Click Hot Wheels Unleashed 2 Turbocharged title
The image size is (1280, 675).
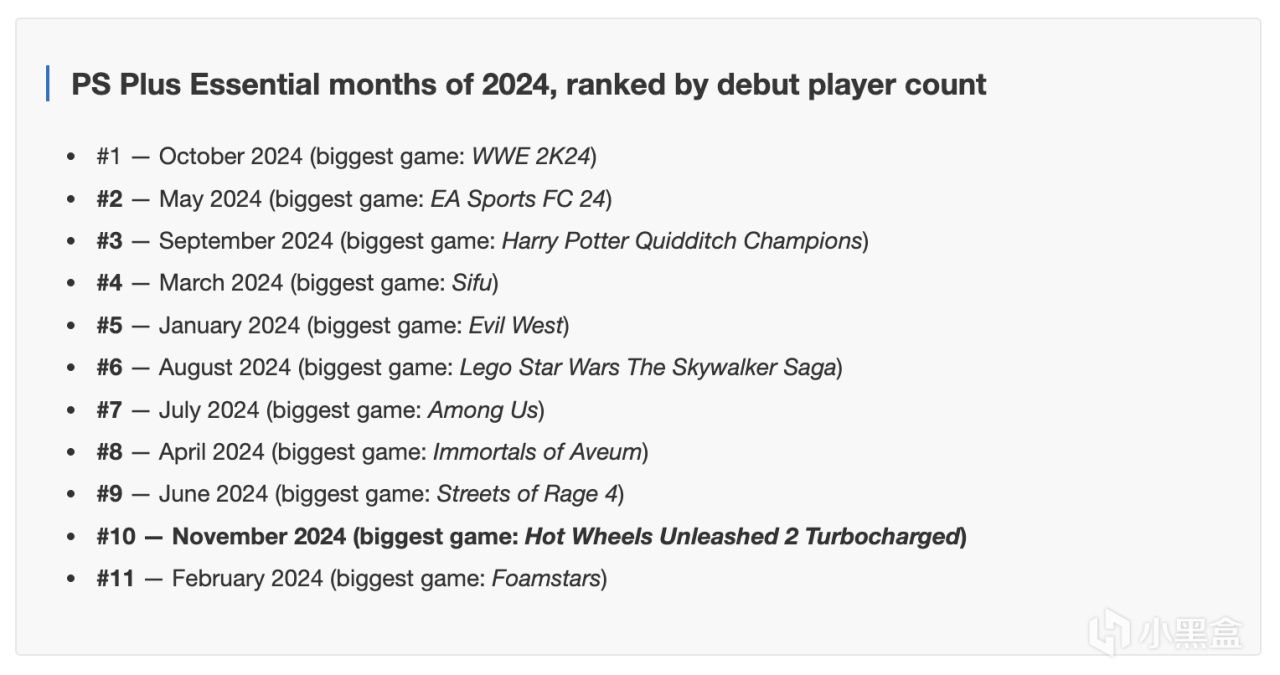pos(742,537)
